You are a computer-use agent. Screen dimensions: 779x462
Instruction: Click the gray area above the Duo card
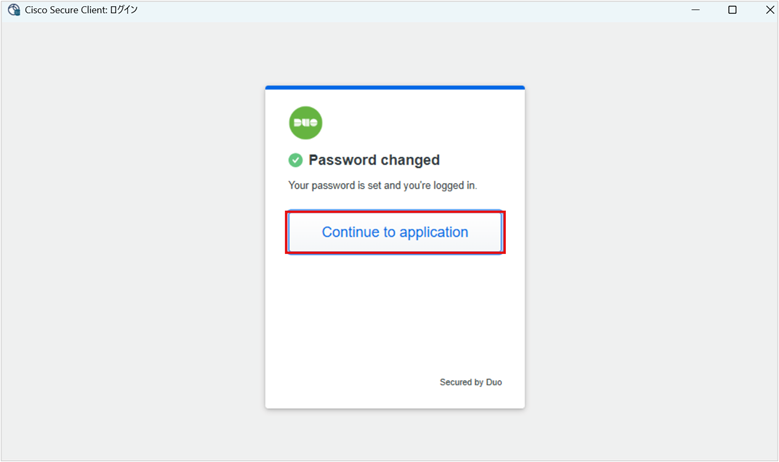pos(395,52)
